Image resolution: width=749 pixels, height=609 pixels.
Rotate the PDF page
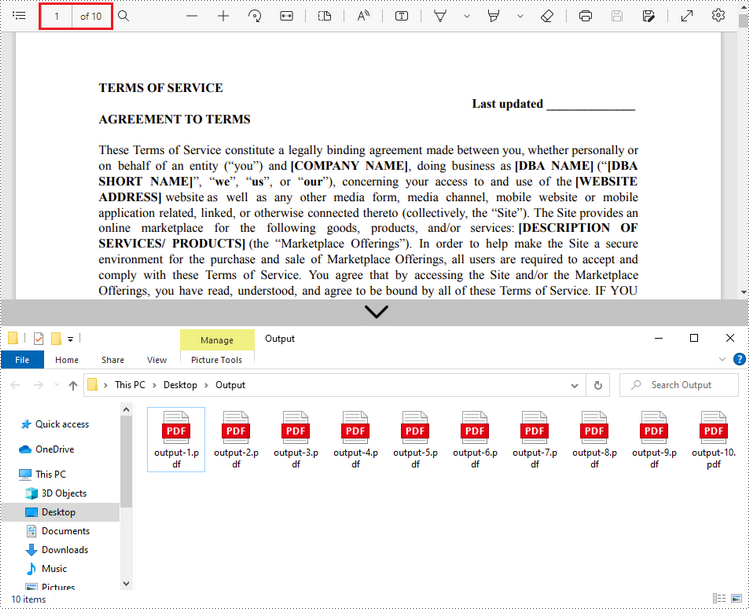pos(255,16)
